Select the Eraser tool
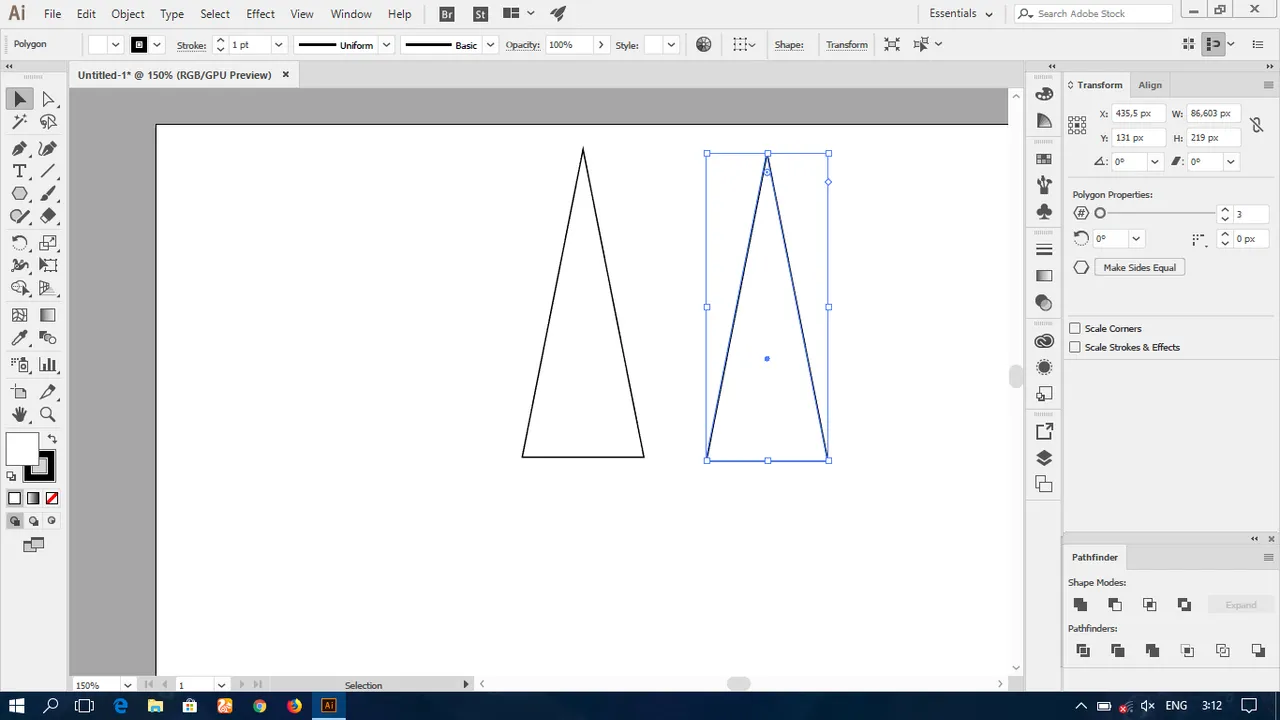The width and height of the screenshot is (1280, 720). [48, 216]
